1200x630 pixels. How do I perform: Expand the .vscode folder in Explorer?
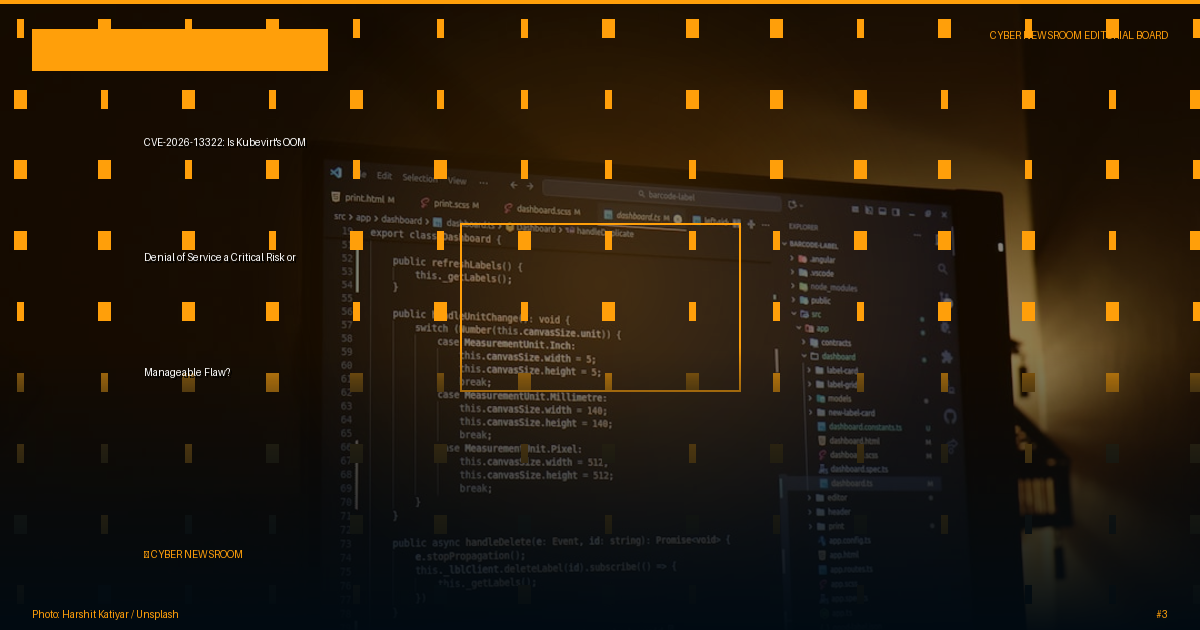(812, 273)
